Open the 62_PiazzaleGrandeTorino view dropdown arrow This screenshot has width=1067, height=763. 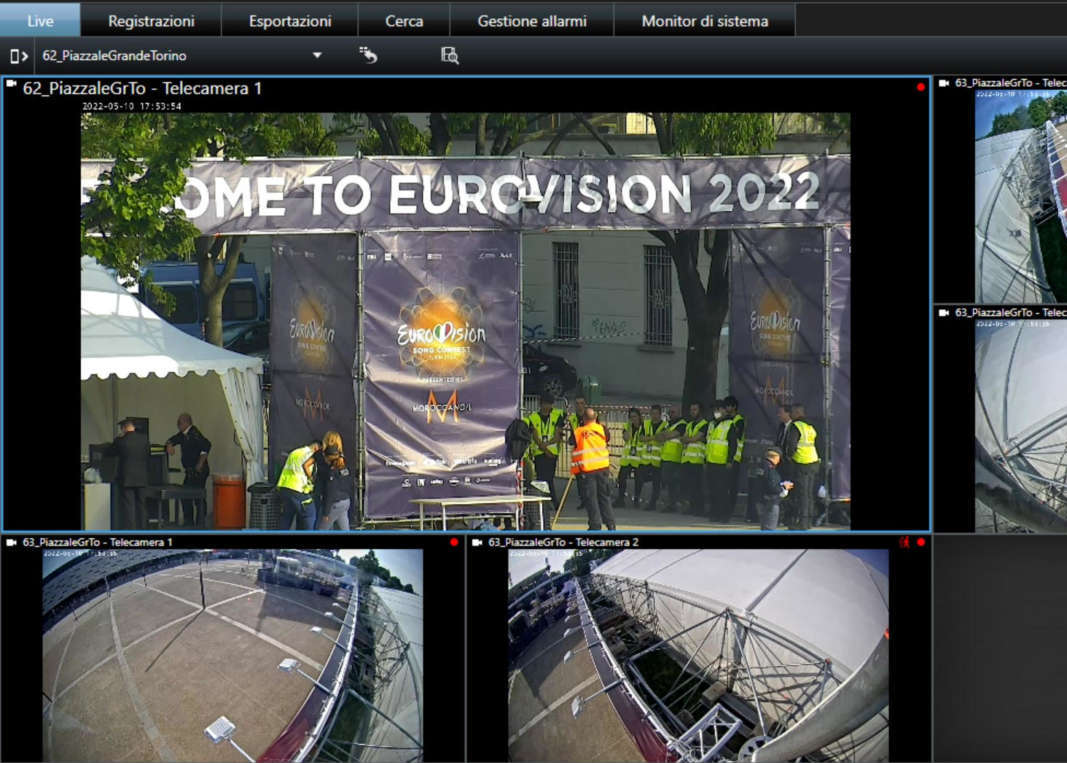tap(317, 56)
